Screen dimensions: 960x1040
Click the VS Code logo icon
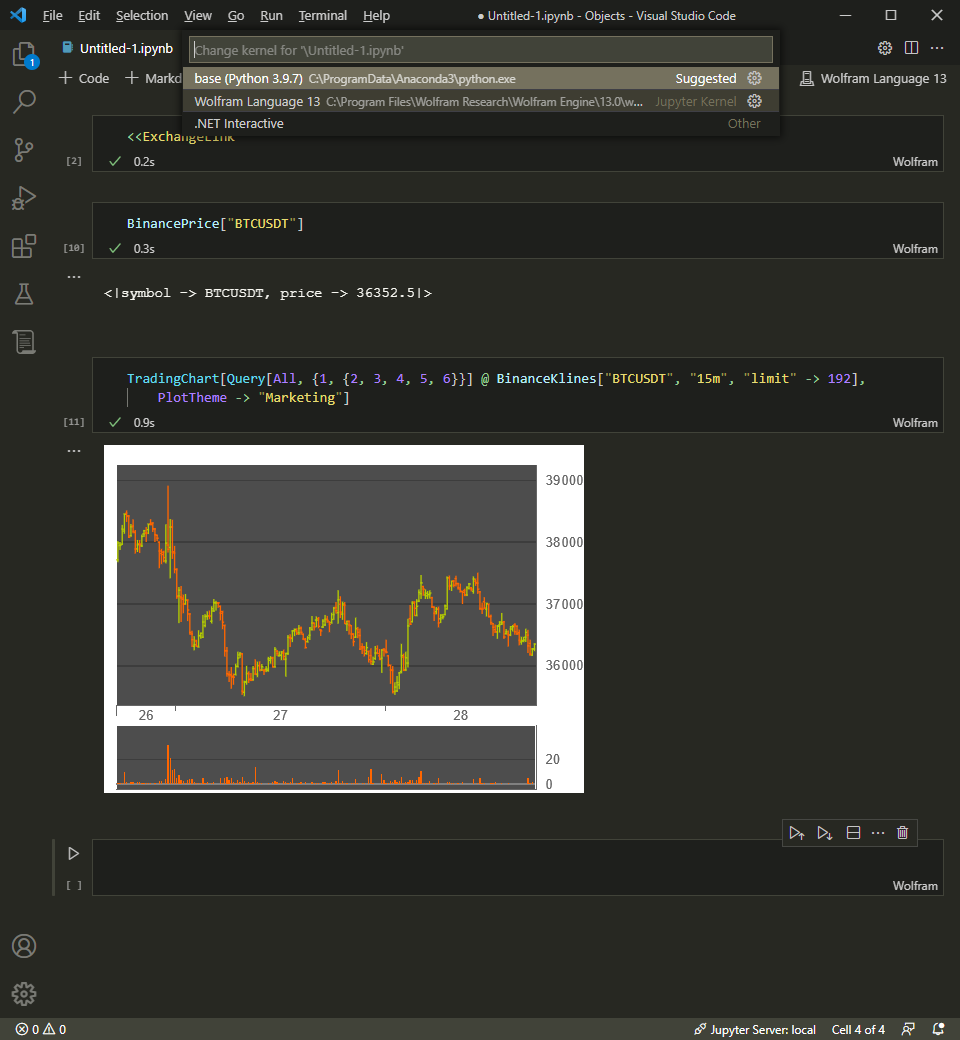pos(18,15)
